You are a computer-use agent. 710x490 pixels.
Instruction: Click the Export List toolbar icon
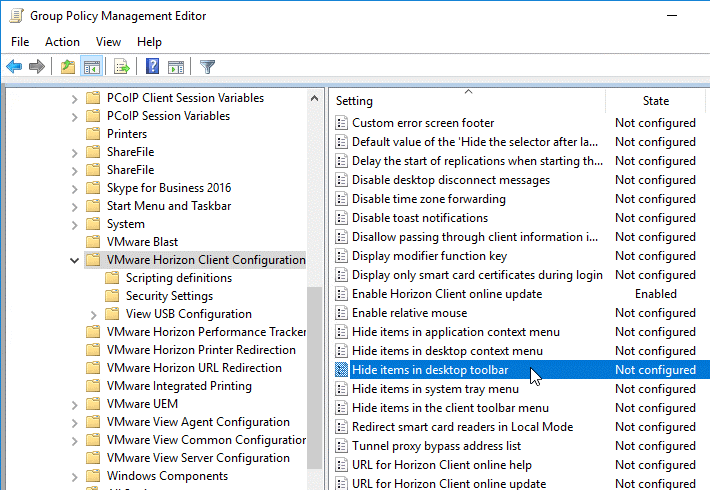click(121, 67)
